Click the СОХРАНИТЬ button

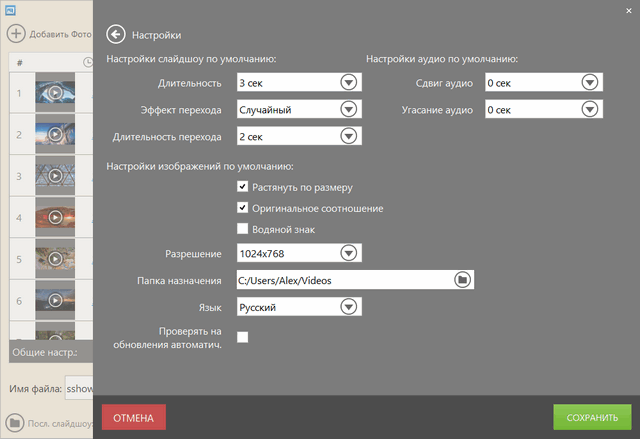click(592, 417)
